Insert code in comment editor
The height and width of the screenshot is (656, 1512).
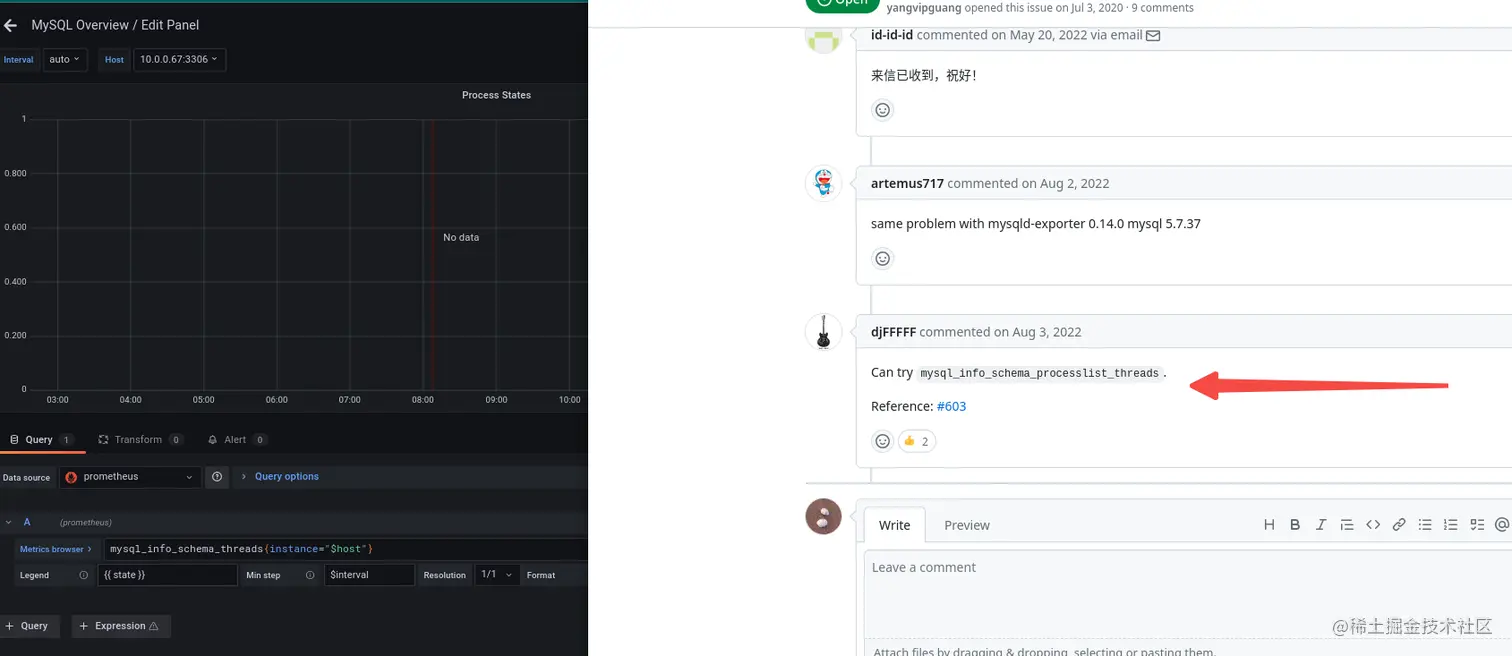pos(1373,525)
